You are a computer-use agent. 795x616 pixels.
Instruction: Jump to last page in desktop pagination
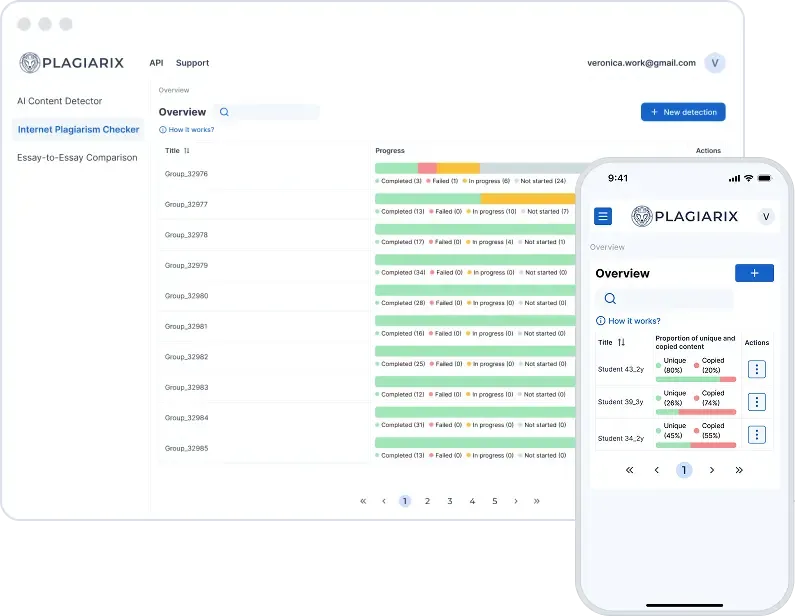pyautogui.click(x=536, y=501)
